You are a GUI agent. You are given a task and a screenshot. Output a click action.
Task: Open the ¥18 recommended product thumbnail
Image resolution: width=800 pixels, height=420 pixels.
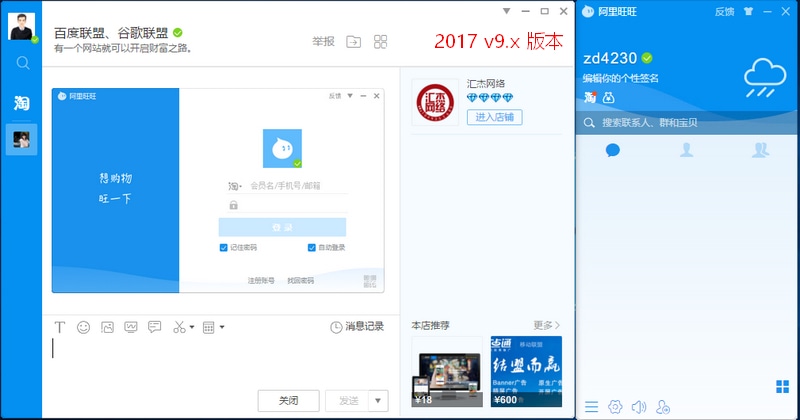click(x=447, y=371)
